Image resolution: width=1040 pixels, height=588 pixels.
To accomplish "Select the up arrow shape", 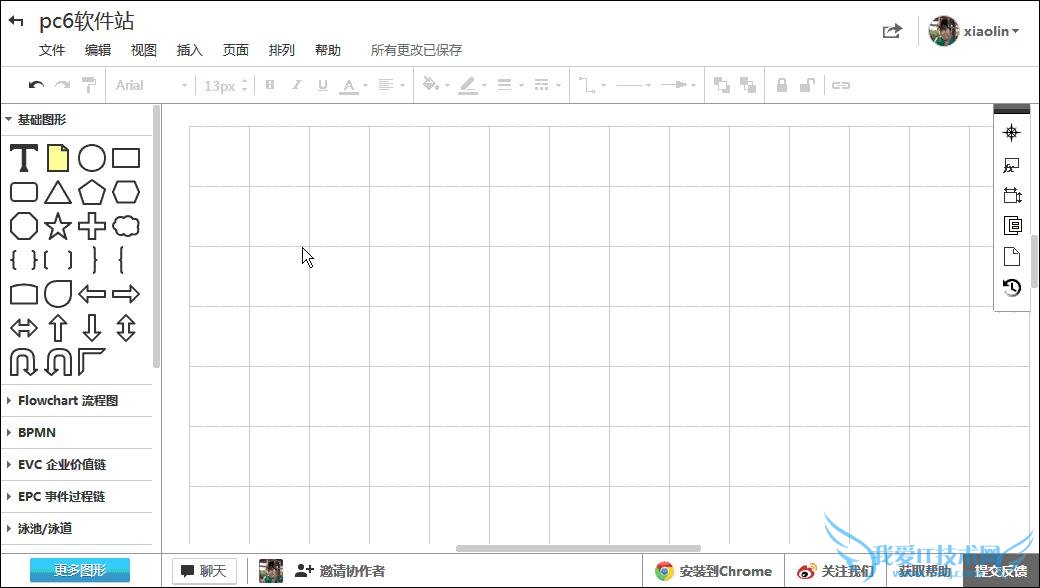I will click(58, 328).
